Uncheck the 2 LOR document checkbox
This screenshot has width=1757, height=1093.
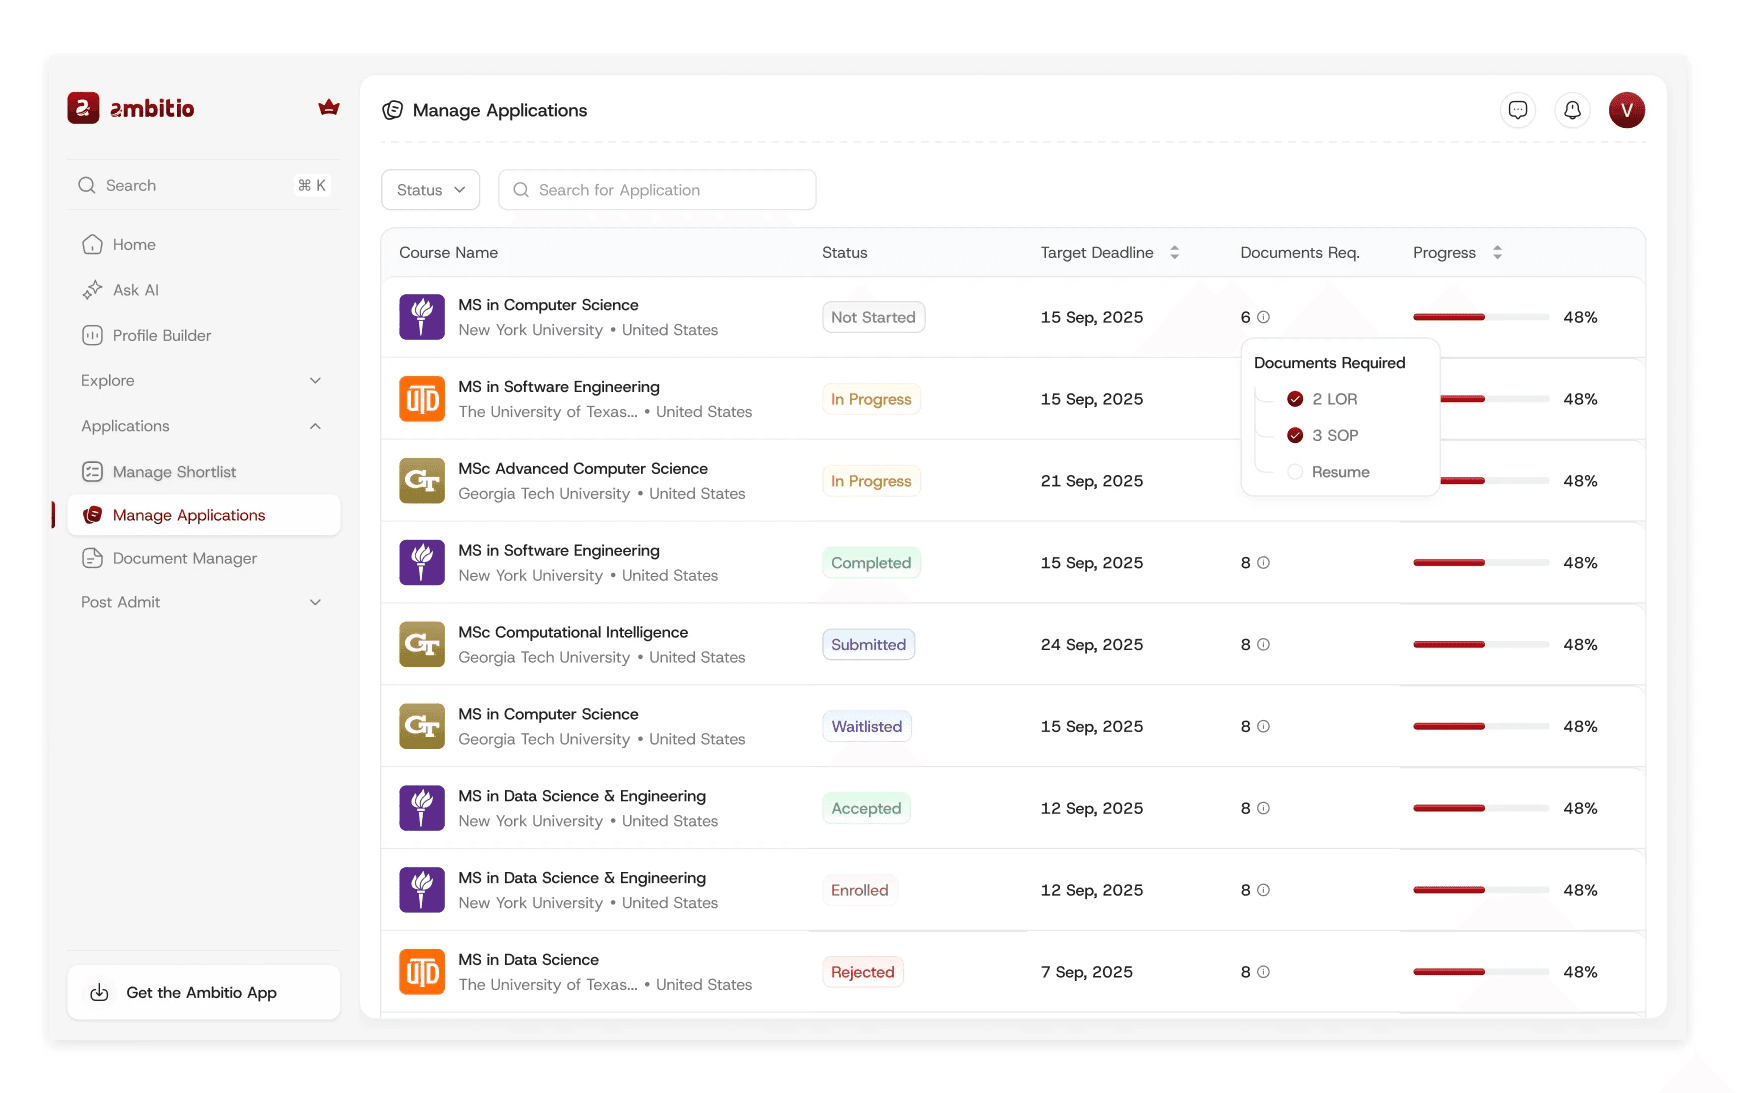tap(1295, 399)
